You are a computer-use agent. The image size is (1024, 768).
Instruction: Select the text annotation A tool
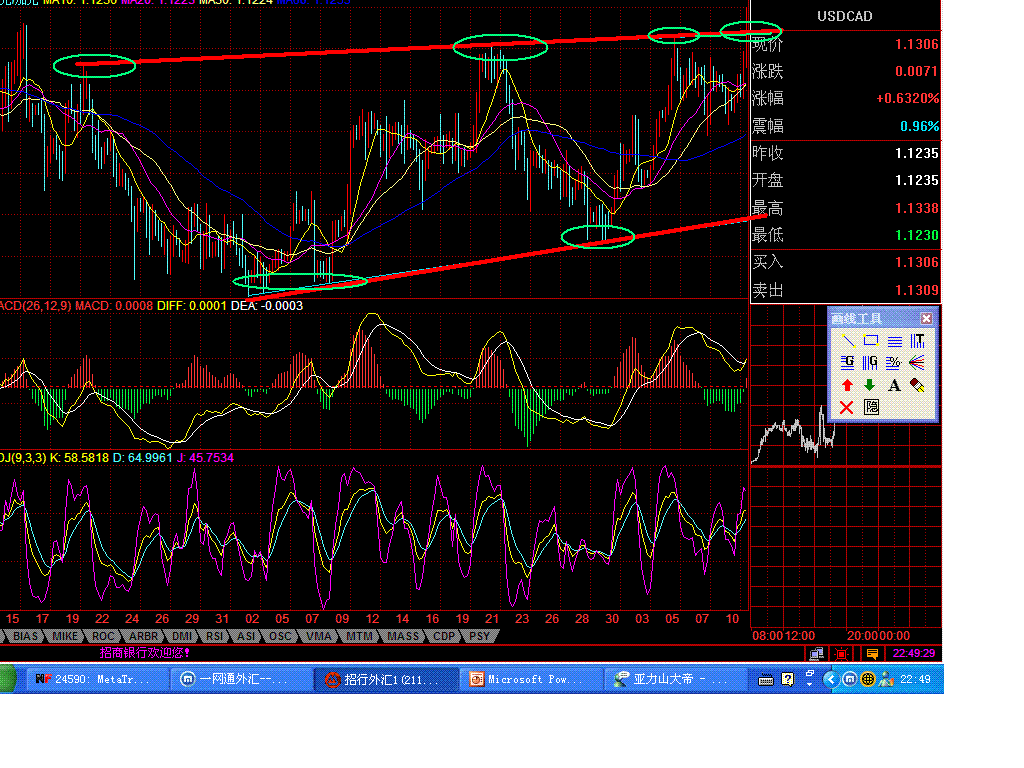click(x=894, y=385)
